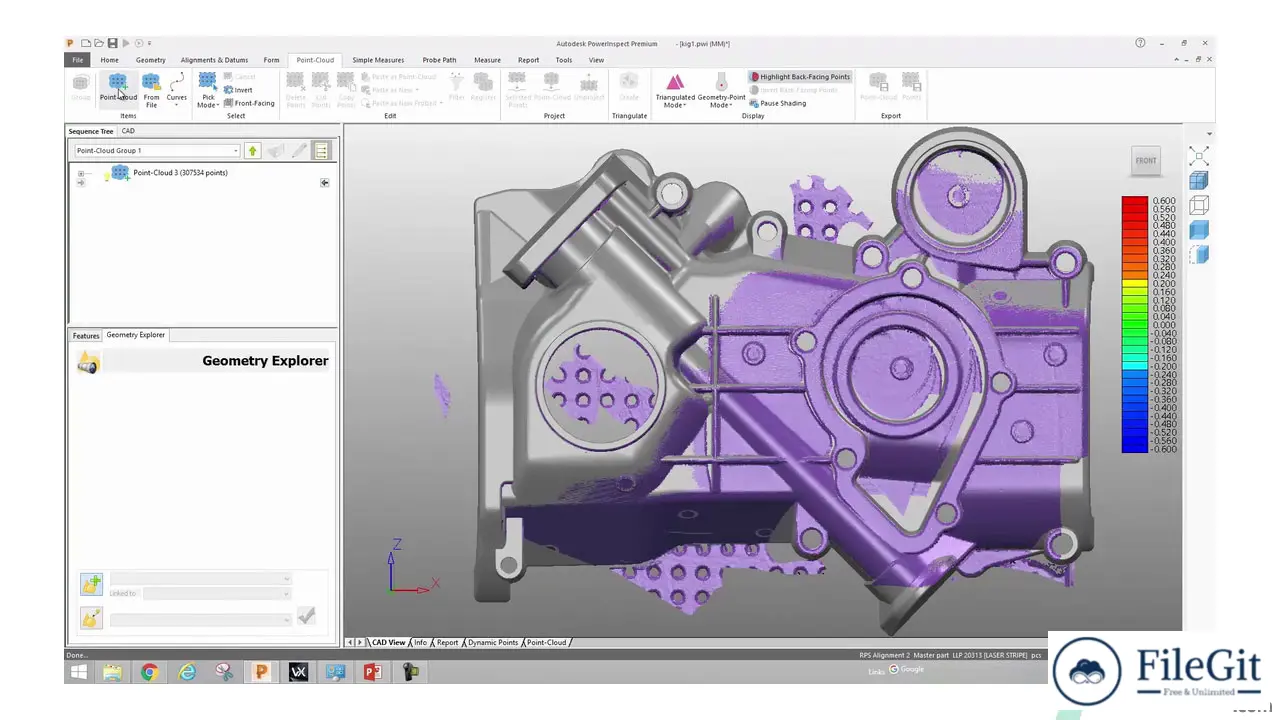Open the View ribbon tab
Viewport: 1280px width, 720px height.
tap(596, 60)
